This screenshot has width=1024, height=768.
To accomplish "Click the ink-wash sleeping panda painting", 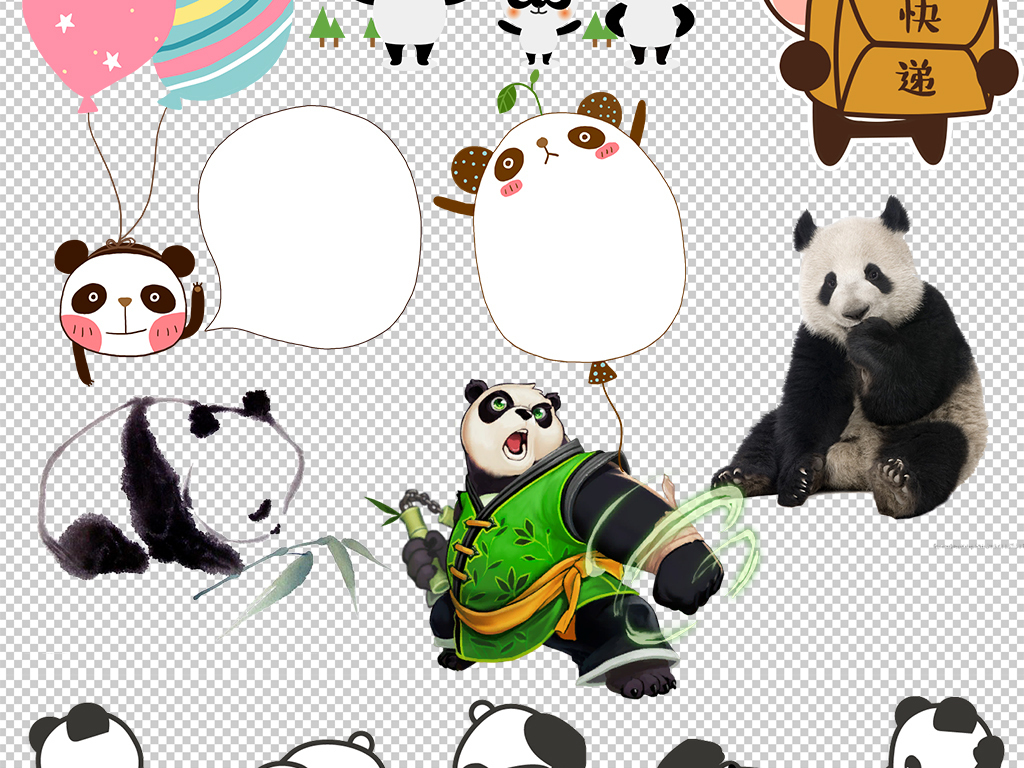I will pos(171,485).
